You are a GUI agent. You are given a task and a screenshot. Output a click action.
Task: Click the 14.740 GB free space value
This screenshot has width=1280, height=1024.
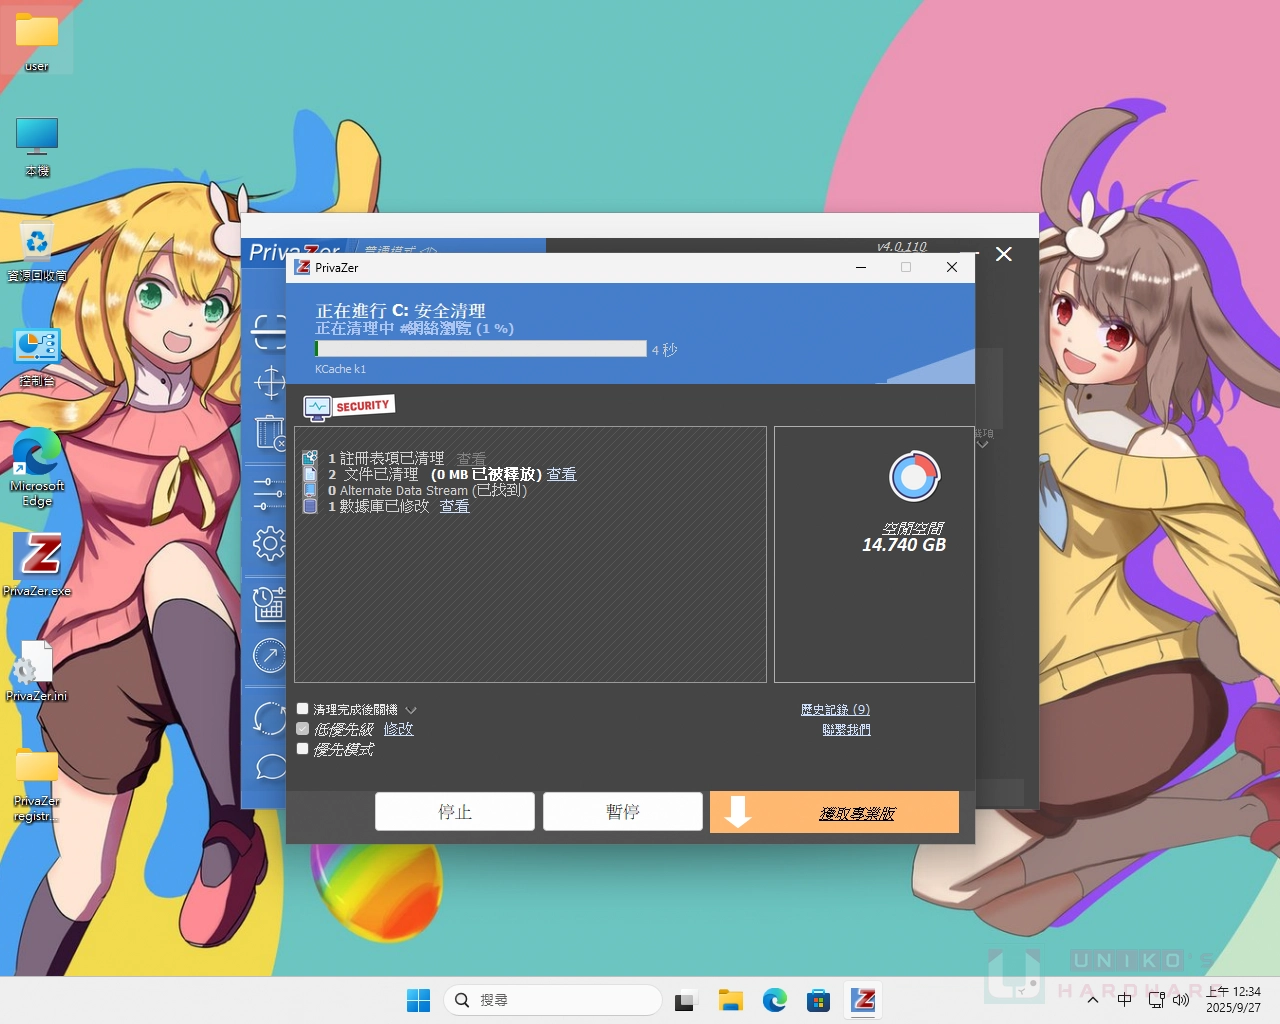click(904, 545)
